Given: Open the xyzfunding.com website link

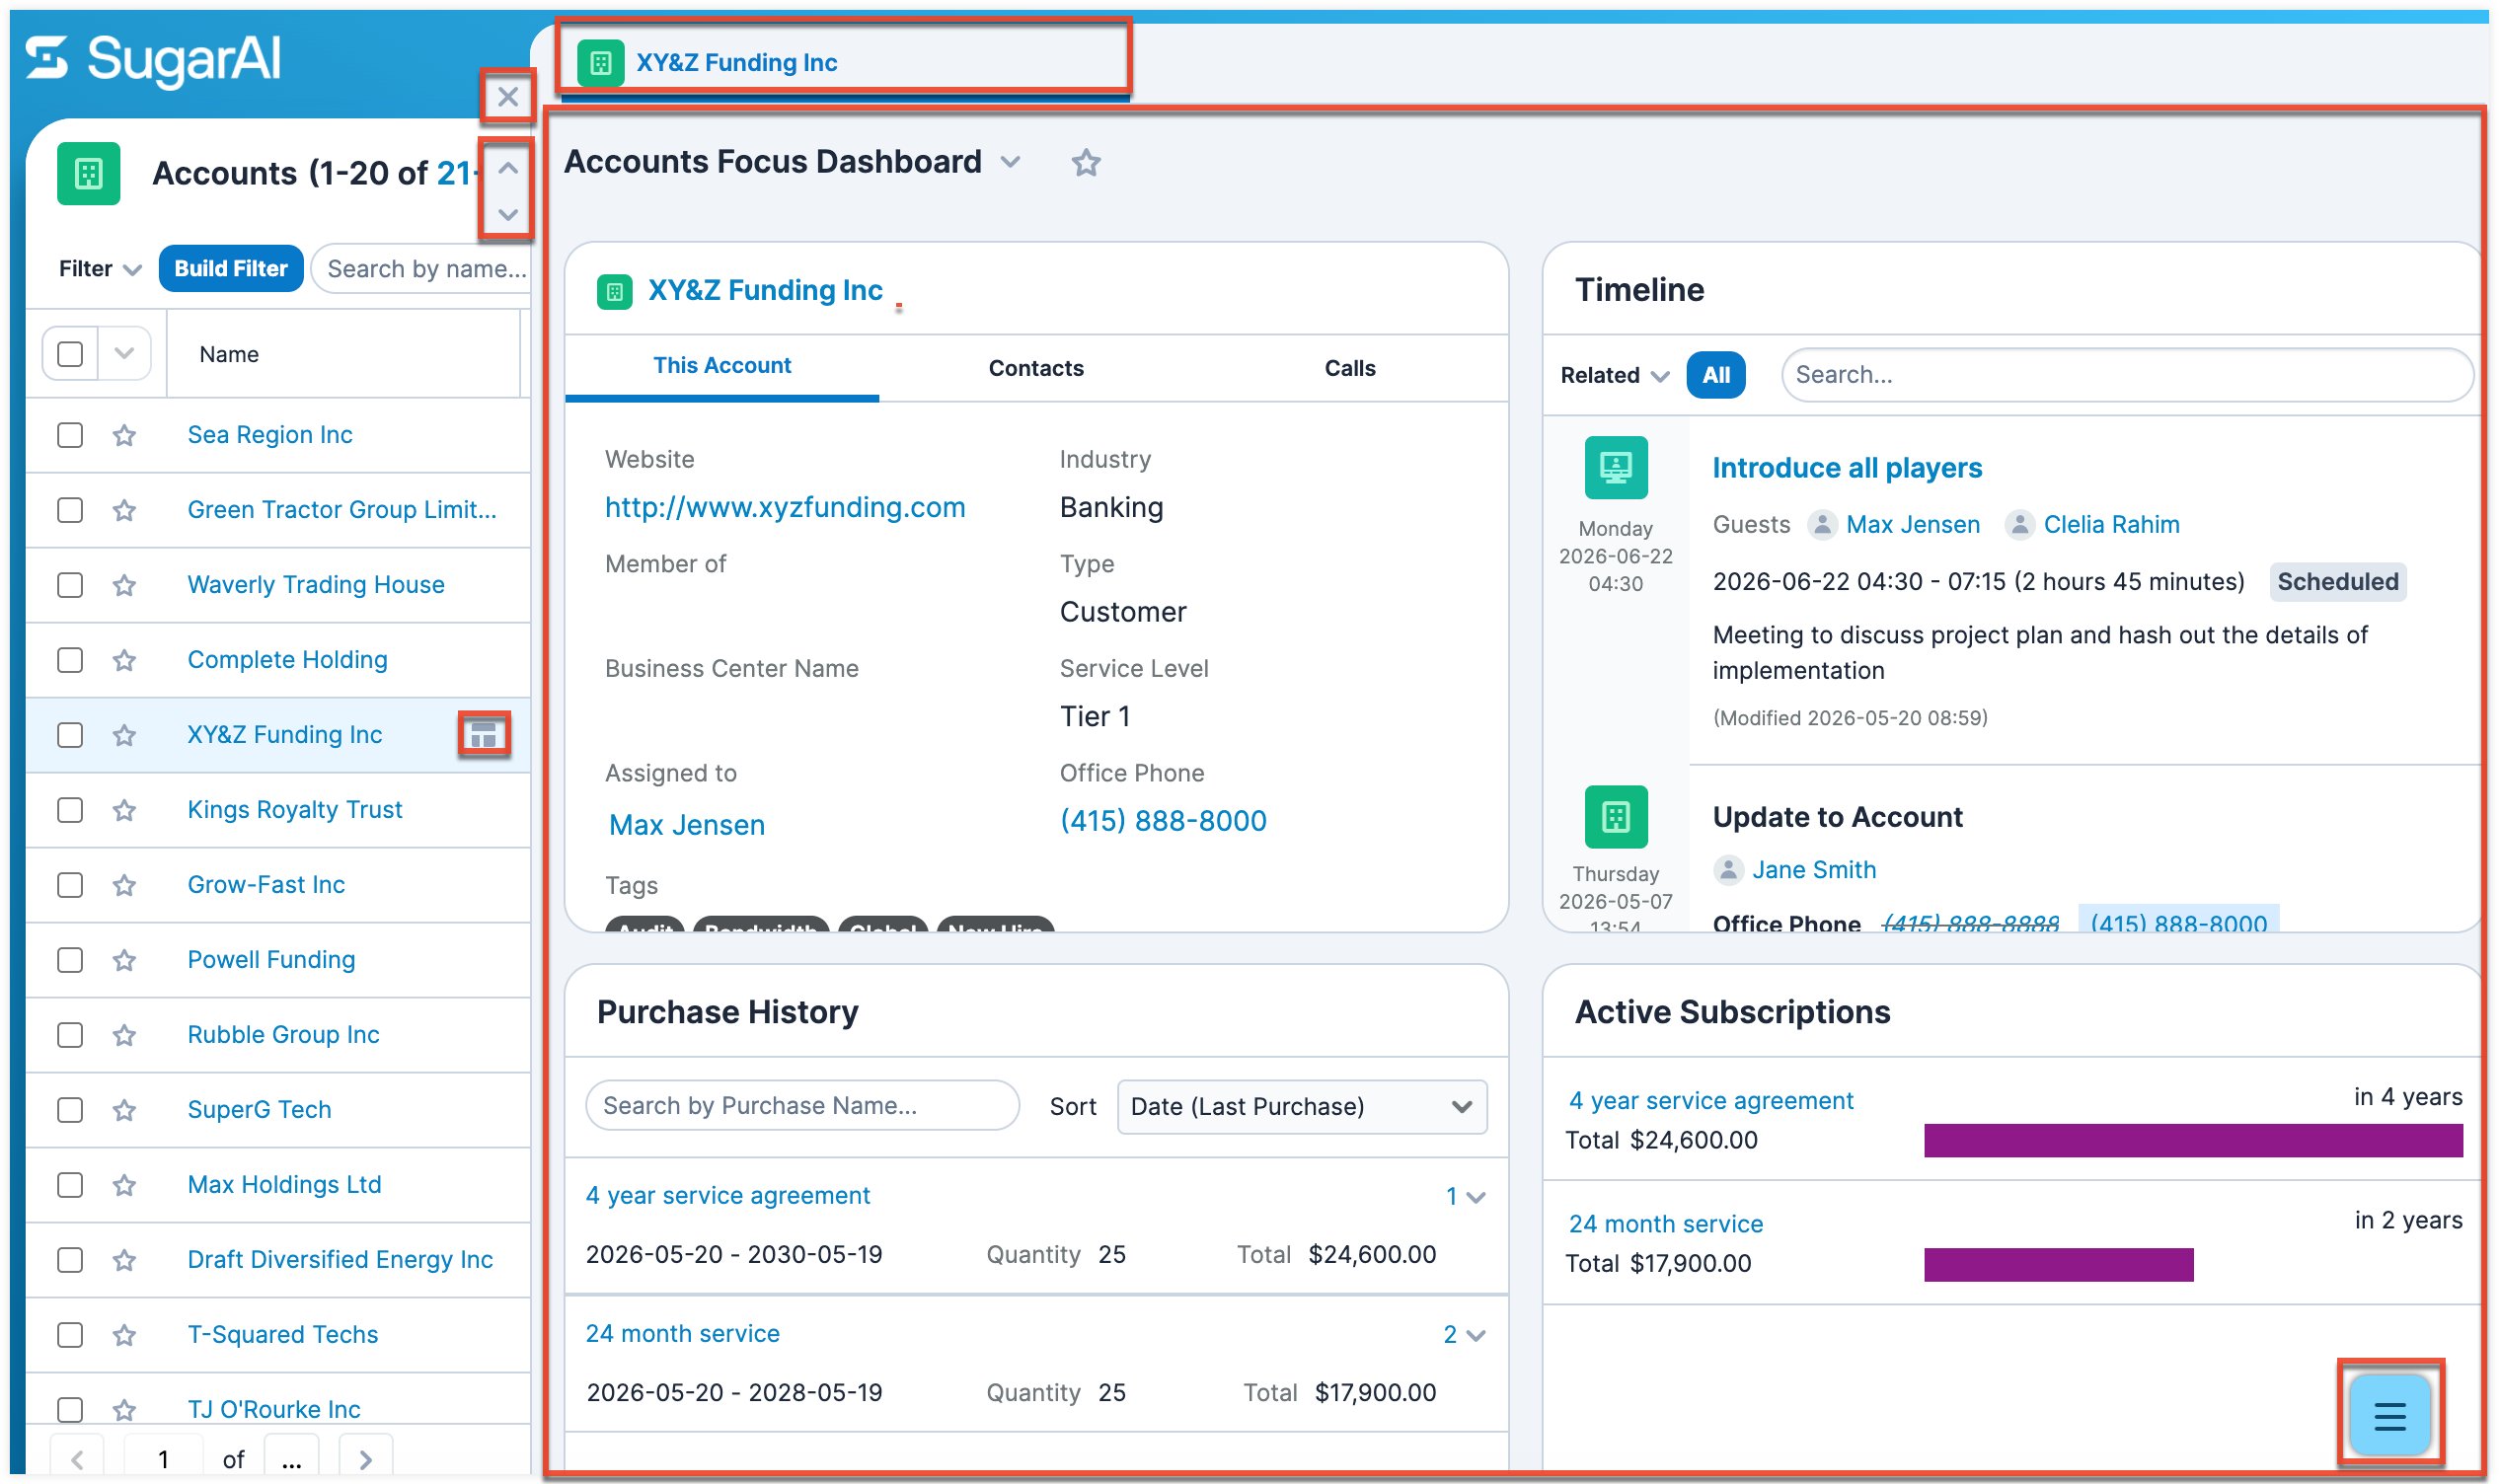Looking at the screenshot, I should click(x=785, y=507).
